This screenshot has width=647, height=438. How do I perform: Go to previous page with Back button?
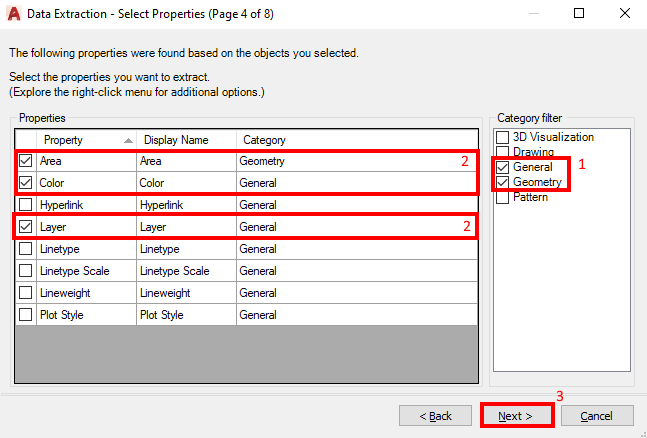[x=435, y=416]
